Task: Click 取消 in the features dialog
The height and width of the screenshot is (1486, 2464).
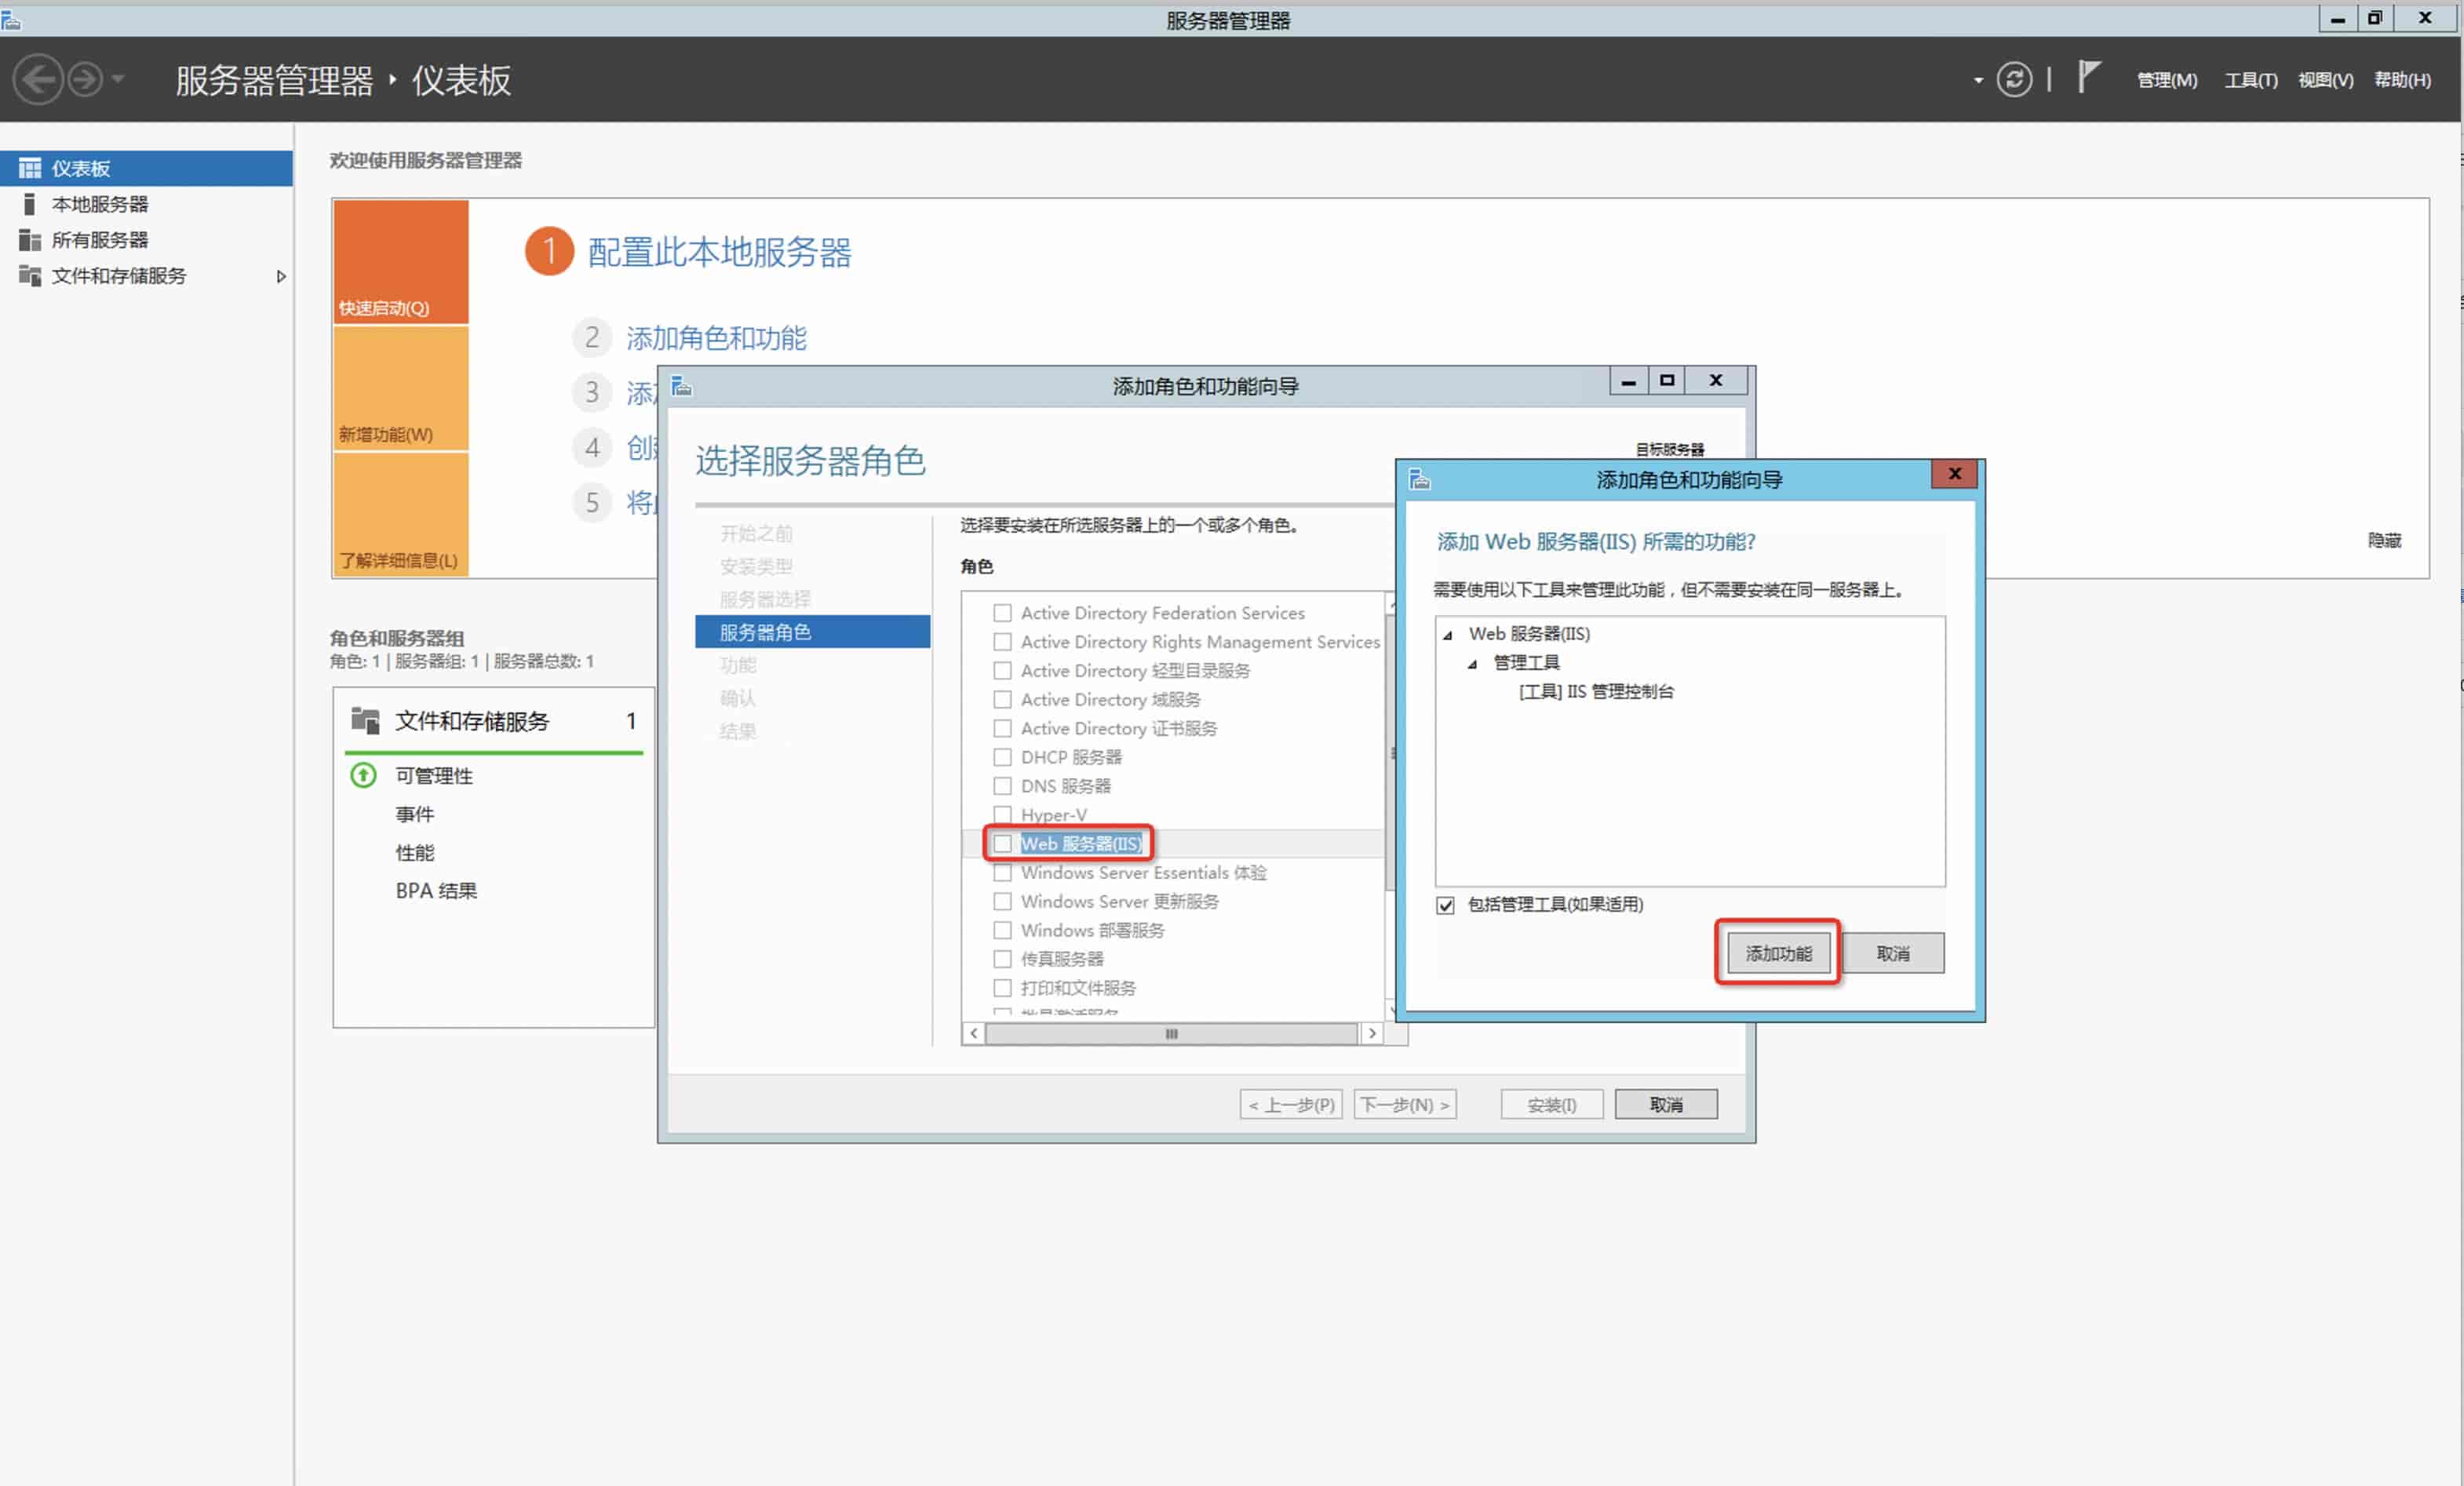Action: coord(1892,953)
